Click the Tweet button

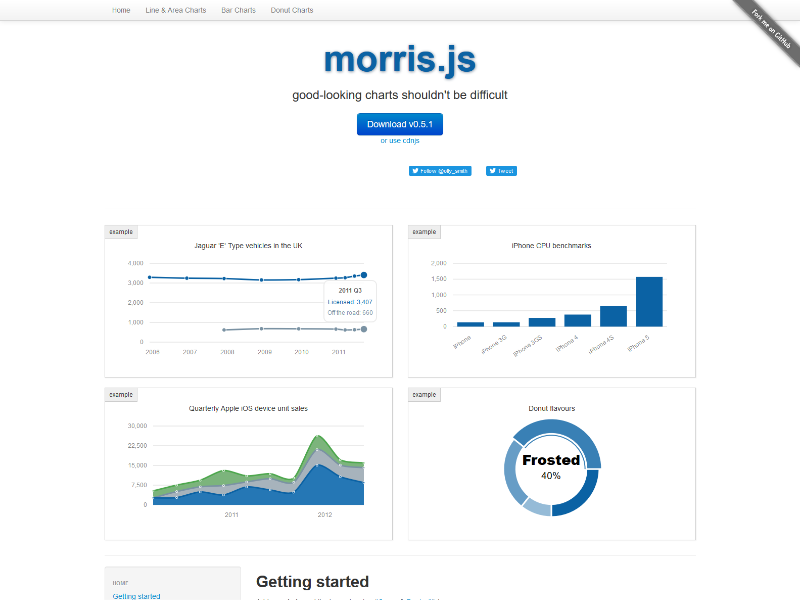(501, 171)
